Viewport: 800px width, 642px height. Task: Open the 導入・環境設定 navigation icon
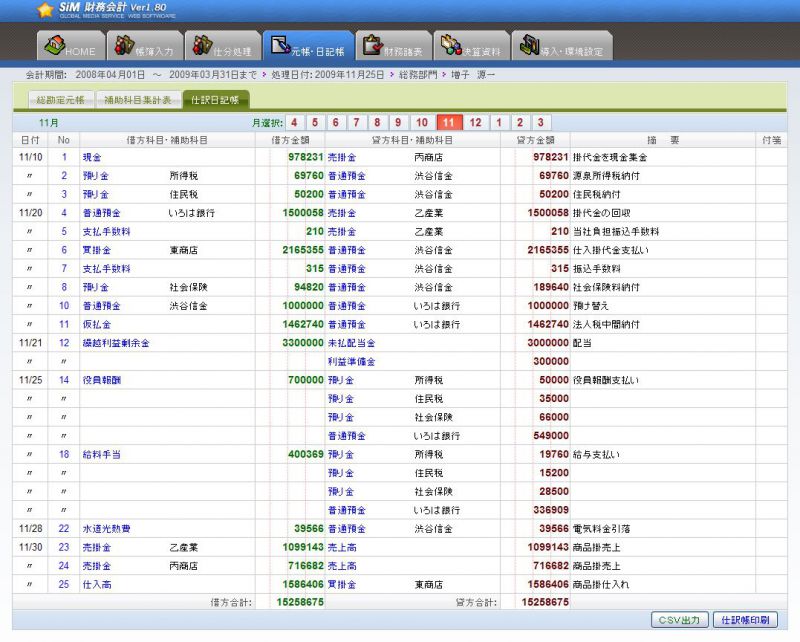tap(529, 47)
